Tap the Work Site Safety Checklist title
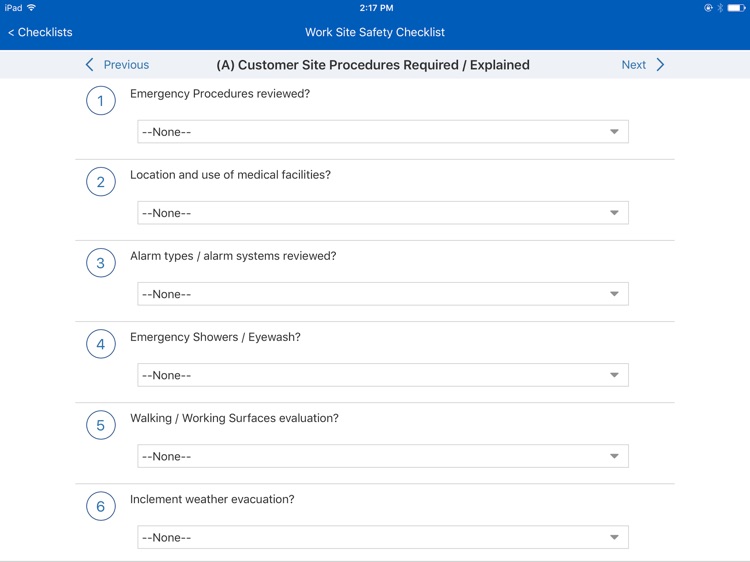Screen dimensions: 750x562 pyautogui.click(x=375, y=32)
